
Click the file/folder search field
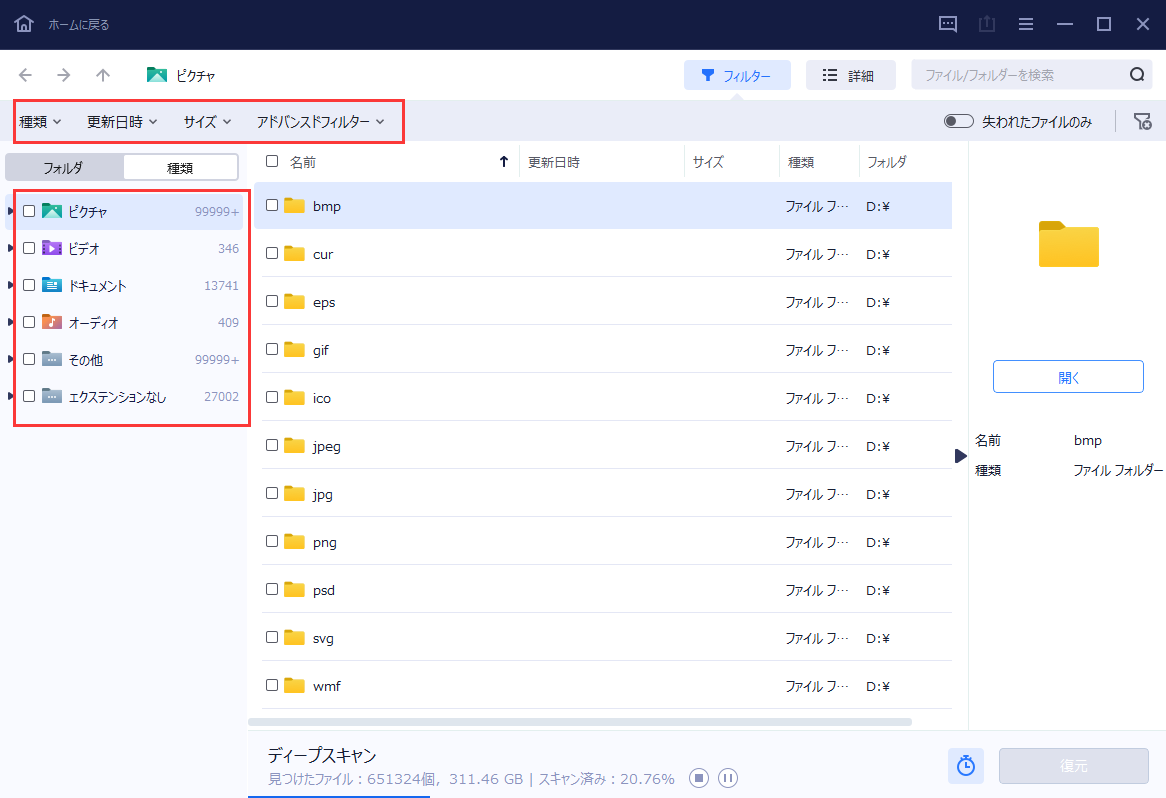[1018, 75]
